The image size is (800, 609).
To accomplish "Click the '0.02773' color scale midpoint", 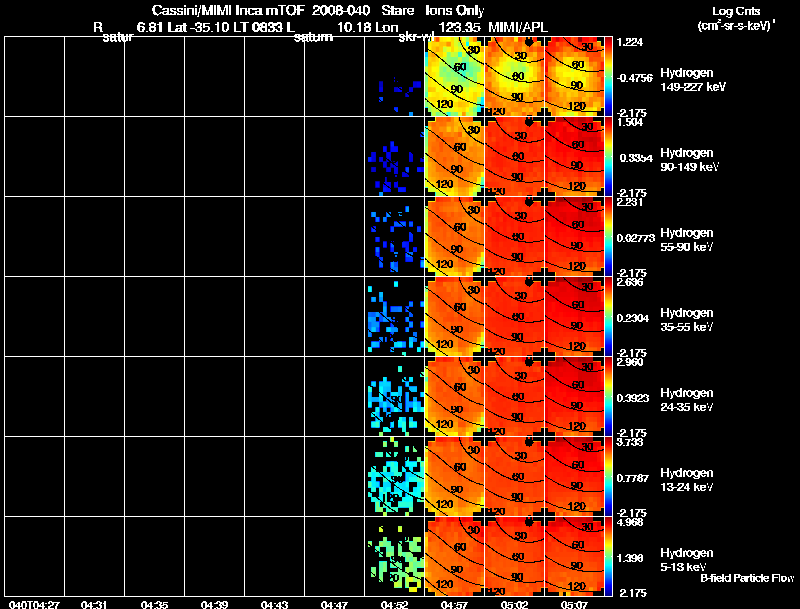I will point(636,238).
